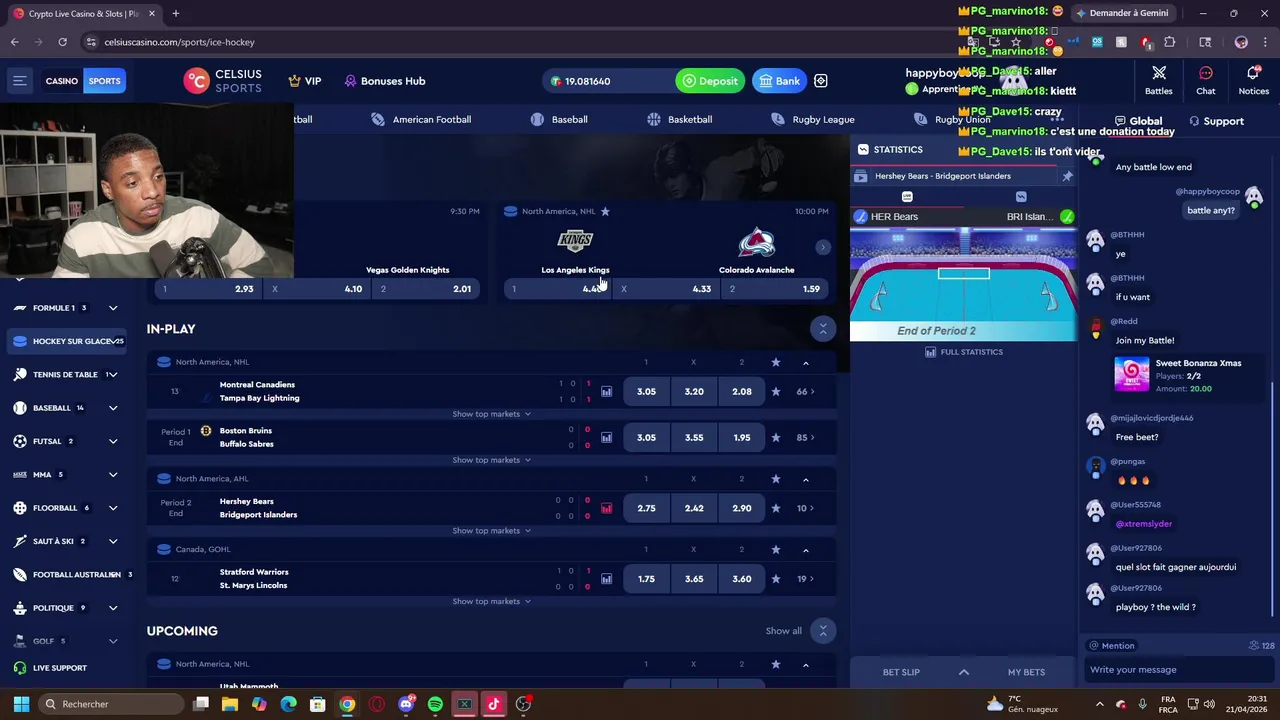Favorite the Canada GOHL league header
Screen dimensions: 1280x720
776,549
